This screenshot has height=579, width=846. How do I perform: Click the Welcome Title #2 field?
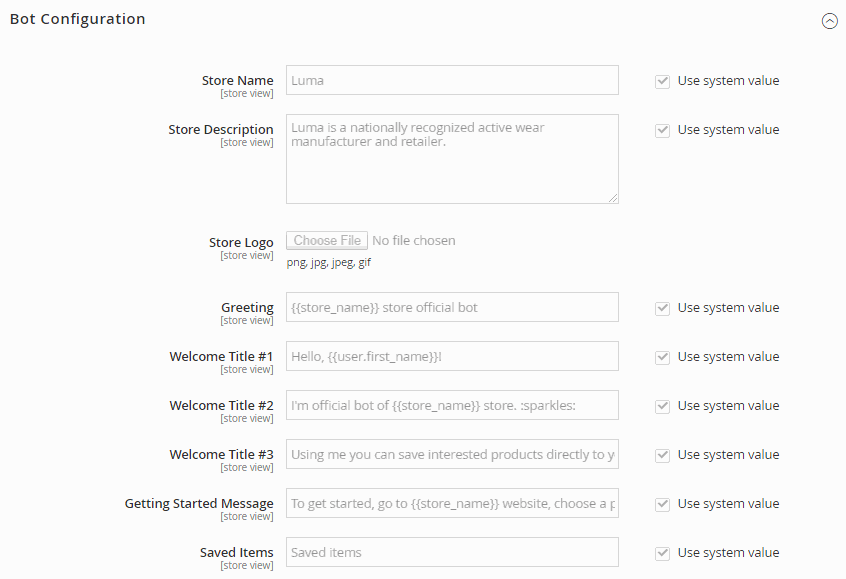452,405
